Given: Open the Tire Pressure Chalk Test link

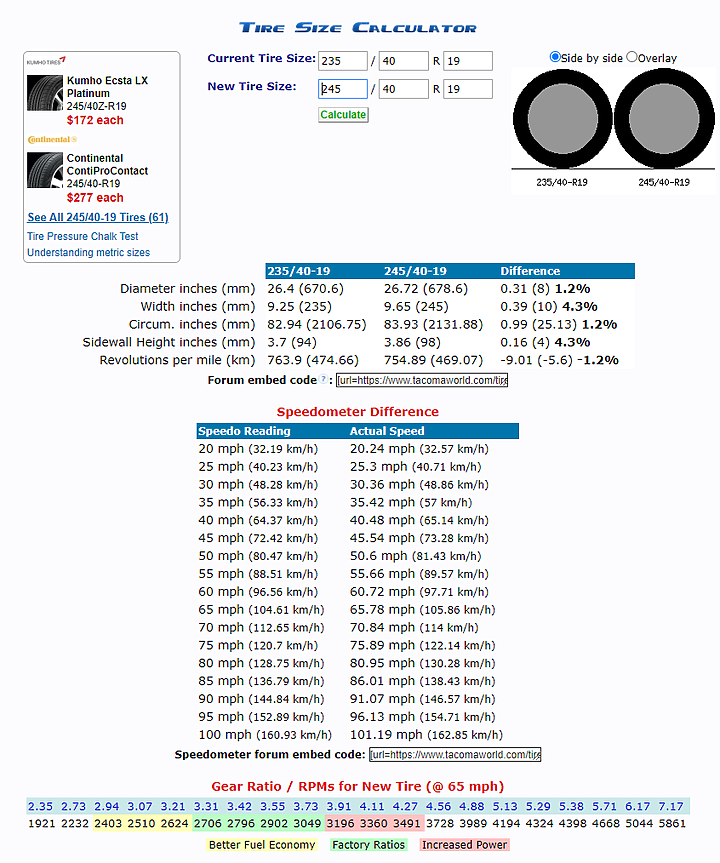Looking at the screenshot, I should 83,236.
